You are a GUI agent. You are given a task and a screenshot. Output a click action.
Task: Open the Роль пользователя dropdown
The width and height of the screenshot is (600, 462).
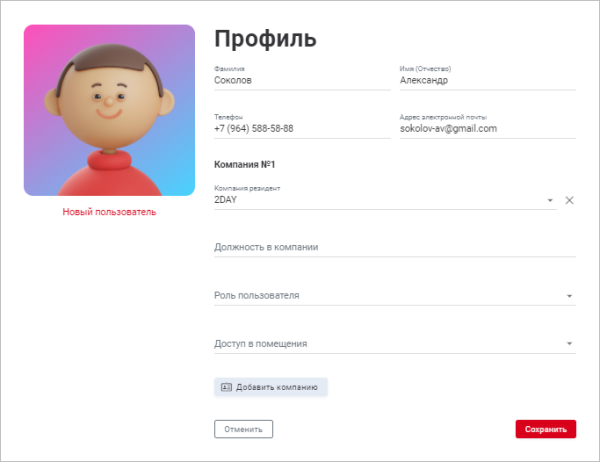(x=395, y=295)
